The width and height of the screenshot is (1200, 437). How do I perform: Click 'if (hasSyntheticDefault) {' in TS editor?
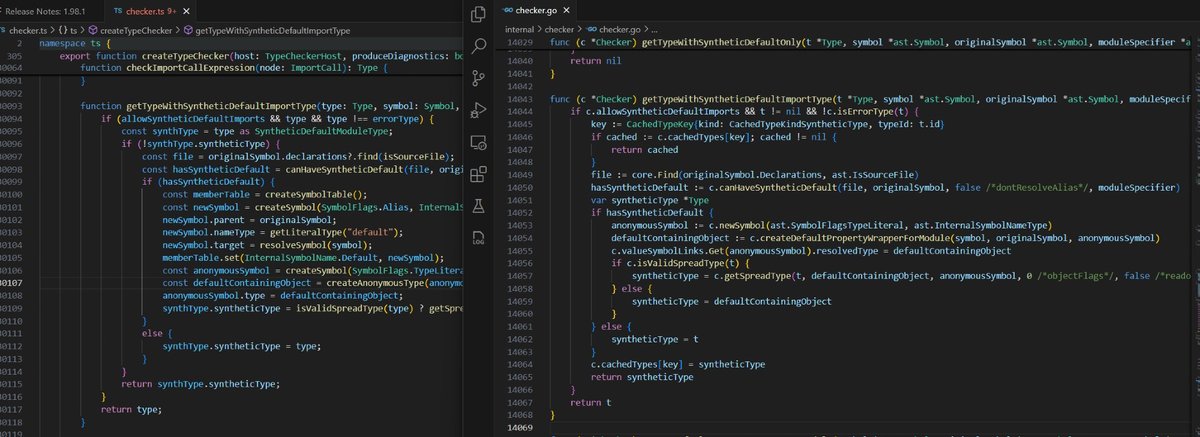click(x=209, y=182)
